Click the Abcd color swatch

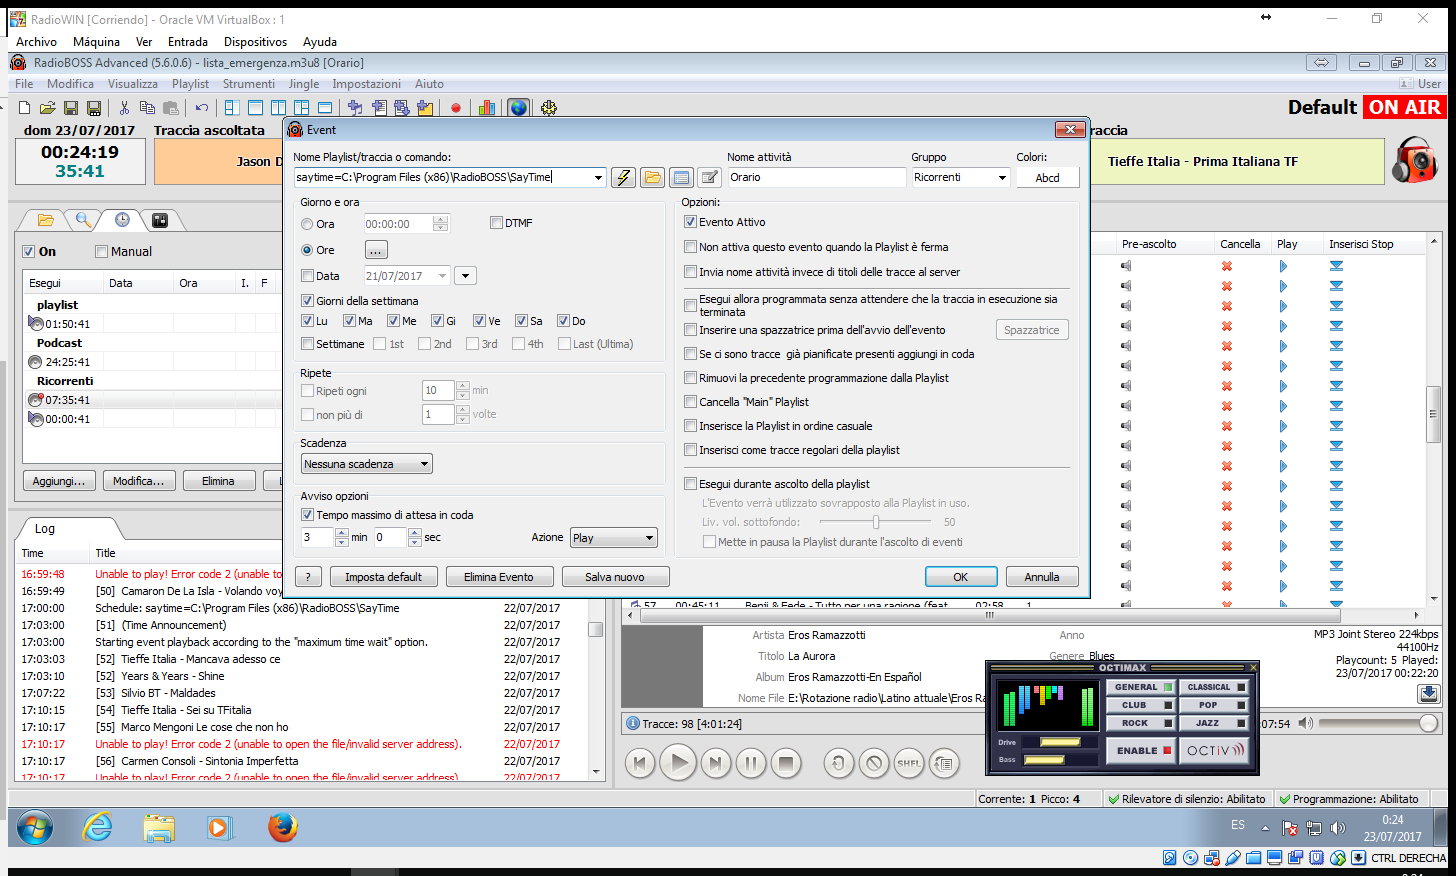1047,178
